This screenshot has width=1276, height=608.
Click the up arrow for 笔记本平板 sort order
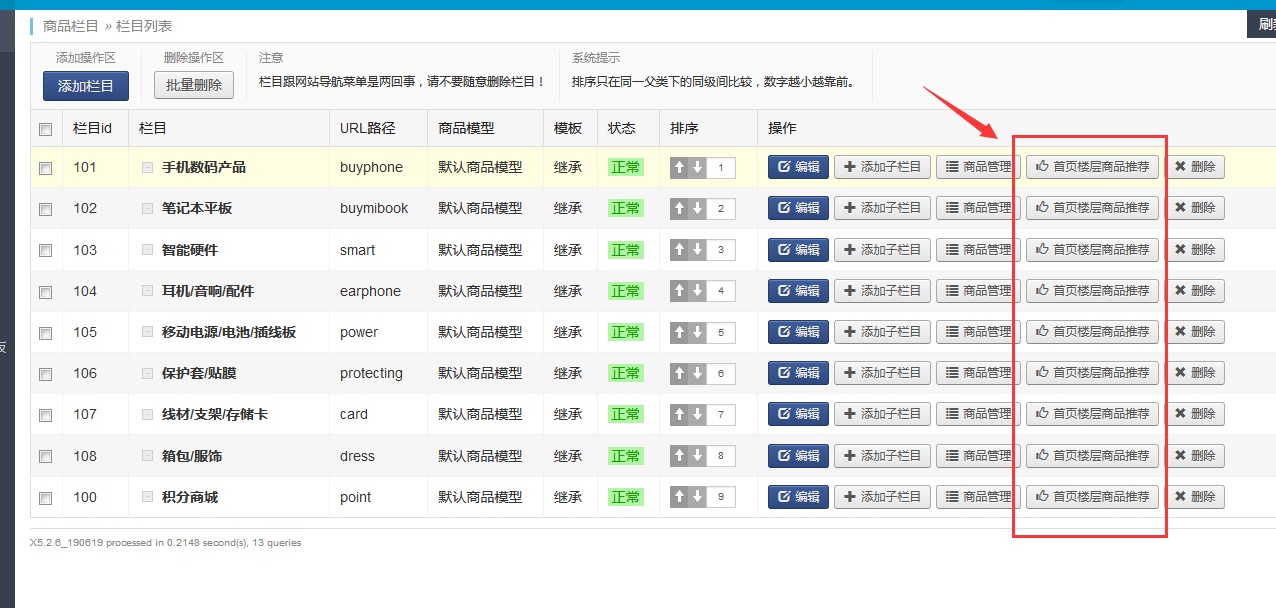680,209
